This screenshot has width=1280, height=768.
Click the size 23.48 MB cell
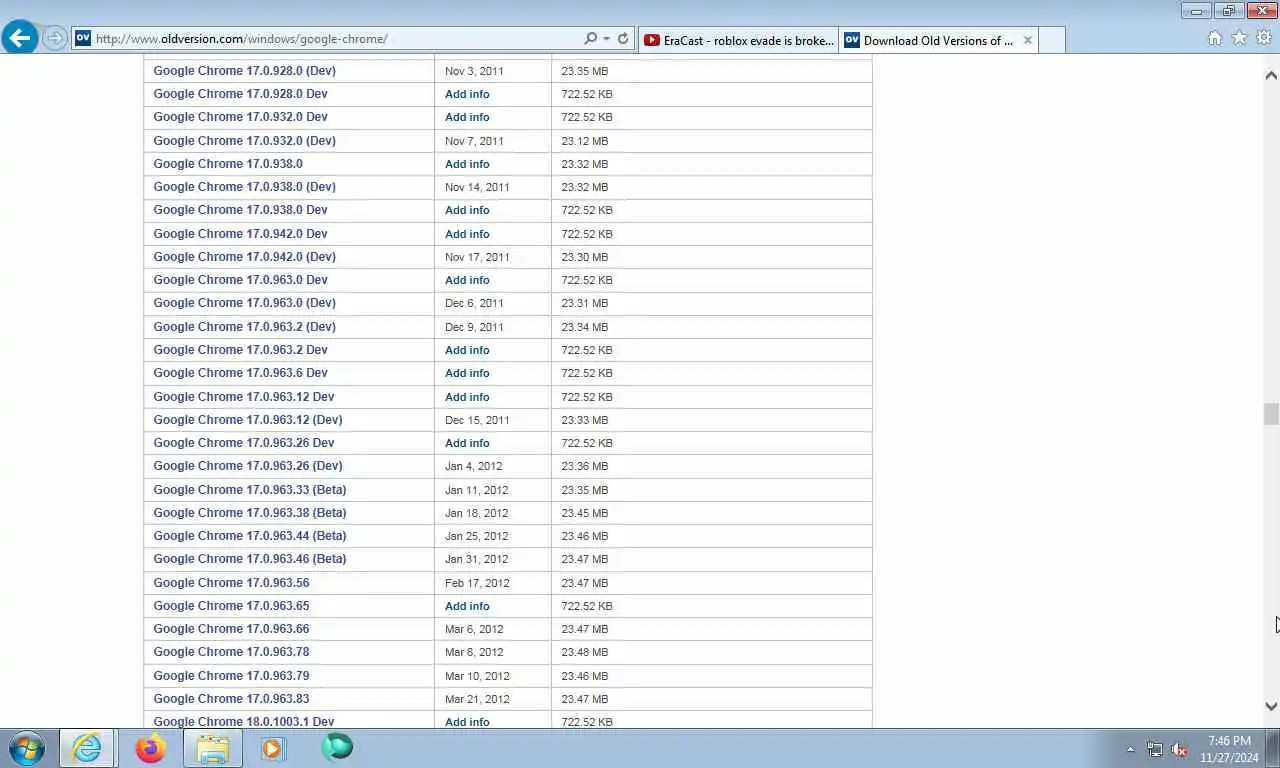(x=585, y=652)
